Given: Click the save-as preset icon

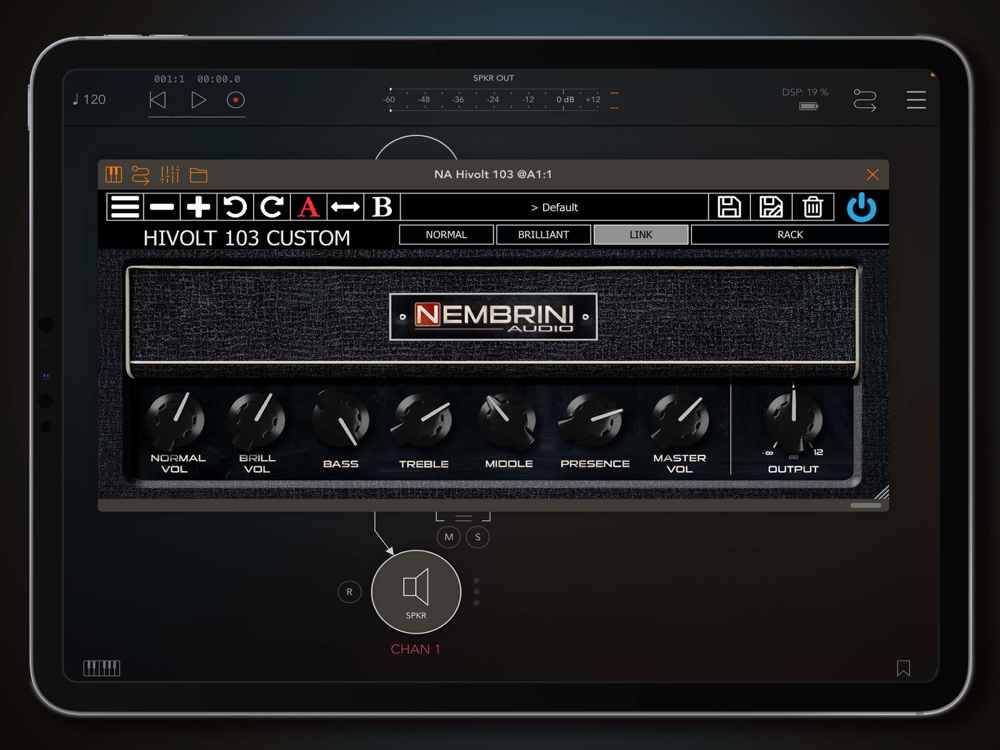Looking at the screenshot, I should pos(771,207).
